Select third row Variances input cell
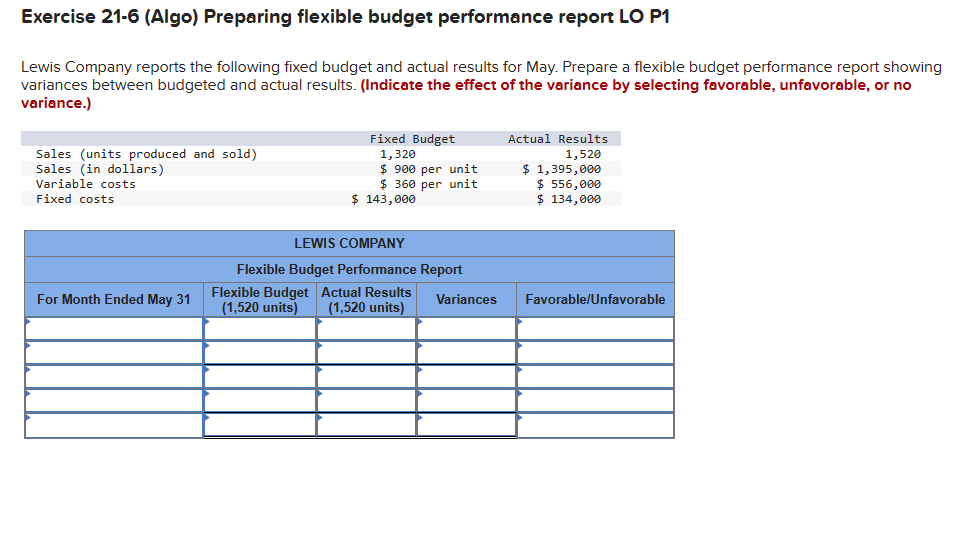Screen dimensions: 972x552 (466, 376)
